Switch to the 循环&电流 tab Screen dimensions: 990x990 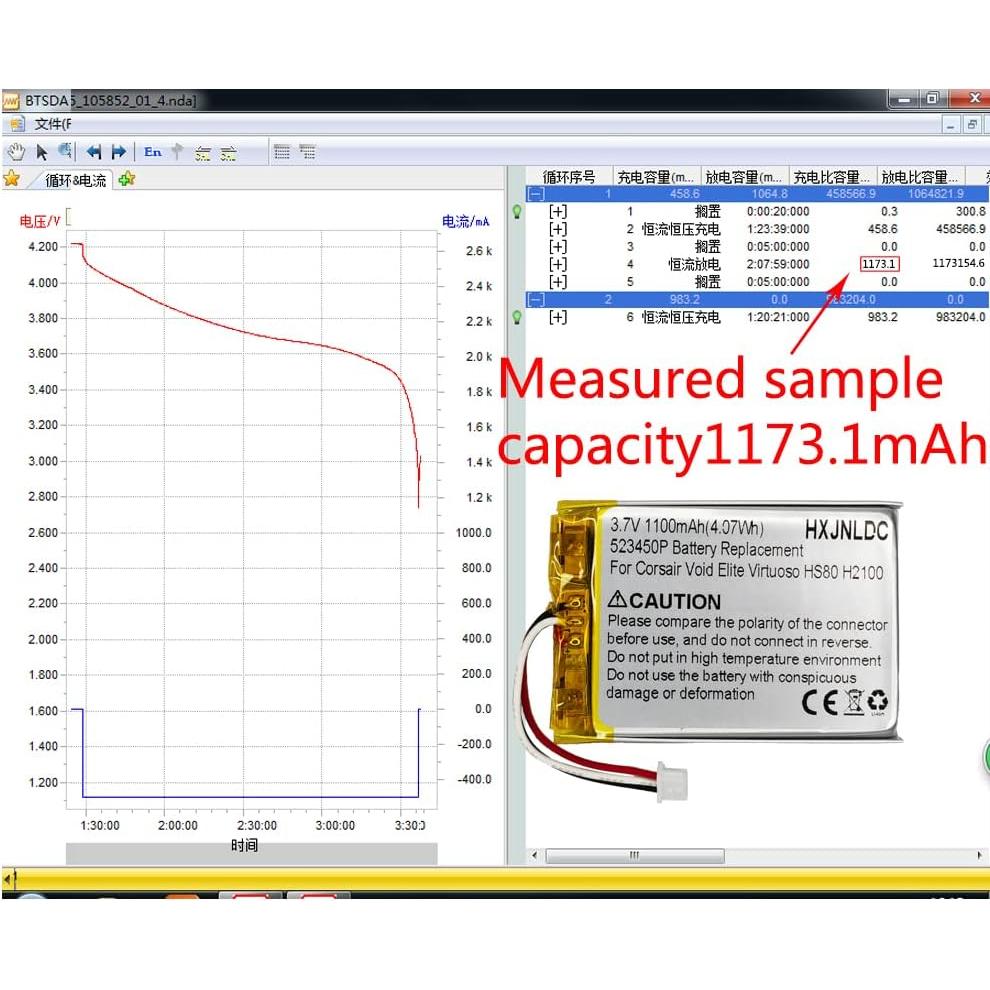coord(75,180)
